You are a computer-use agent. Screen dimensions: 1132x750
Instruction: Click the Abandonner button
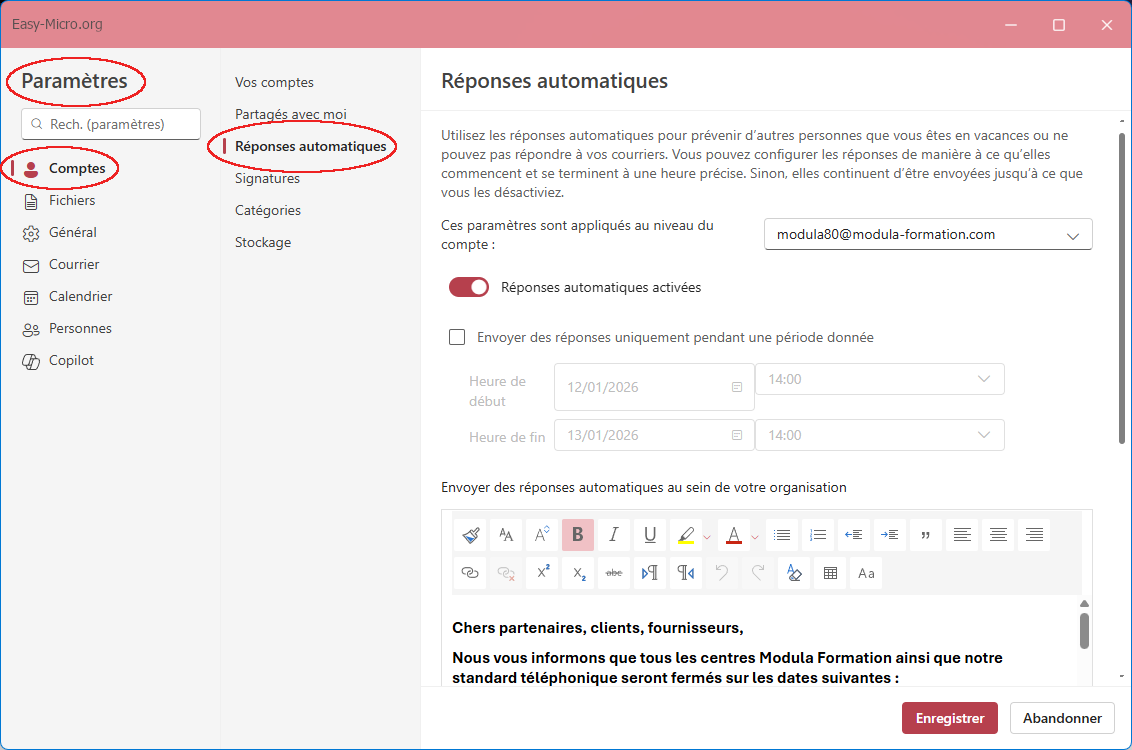(x=1062, y=718)
